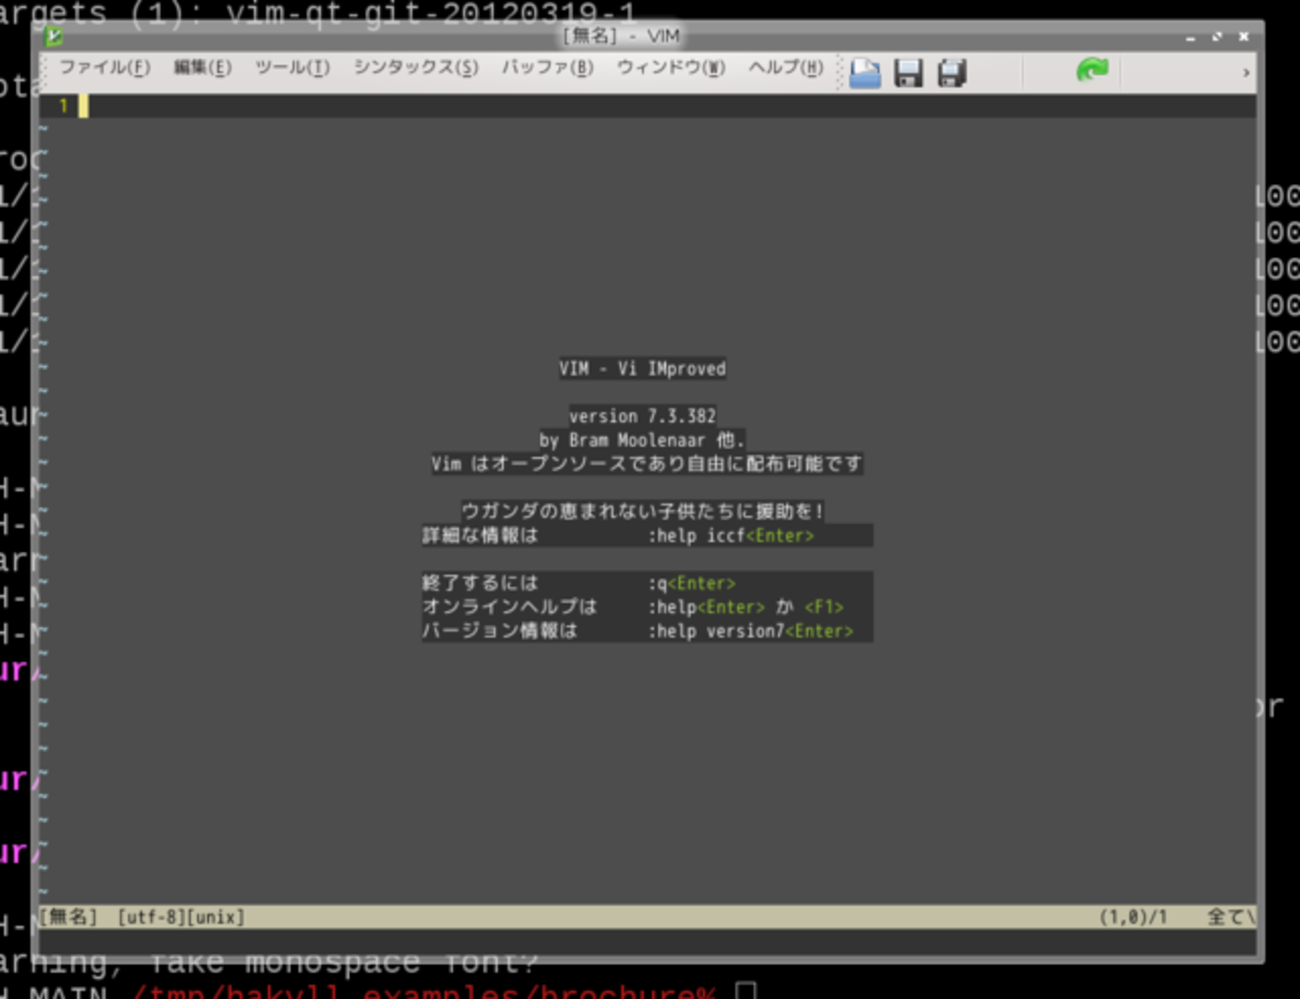1300x999 pixels.
Task: Click the '詳細な情報は' label
Action: point(480,536)
